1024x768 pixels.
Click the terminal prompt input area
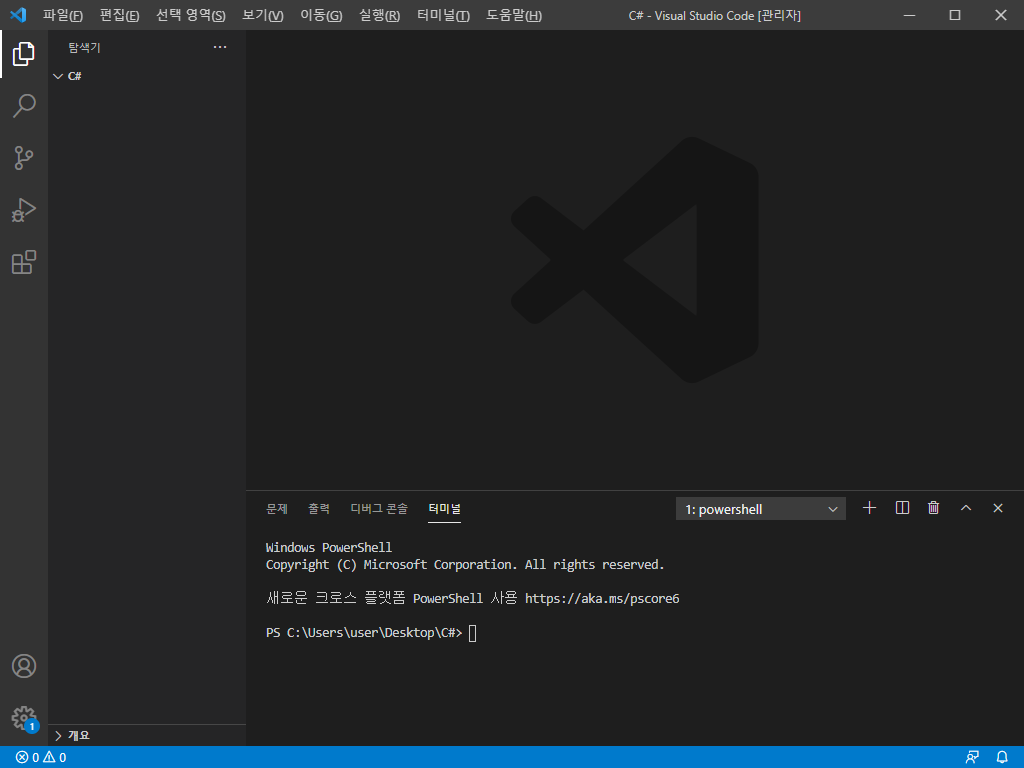(x=472, y=633)
